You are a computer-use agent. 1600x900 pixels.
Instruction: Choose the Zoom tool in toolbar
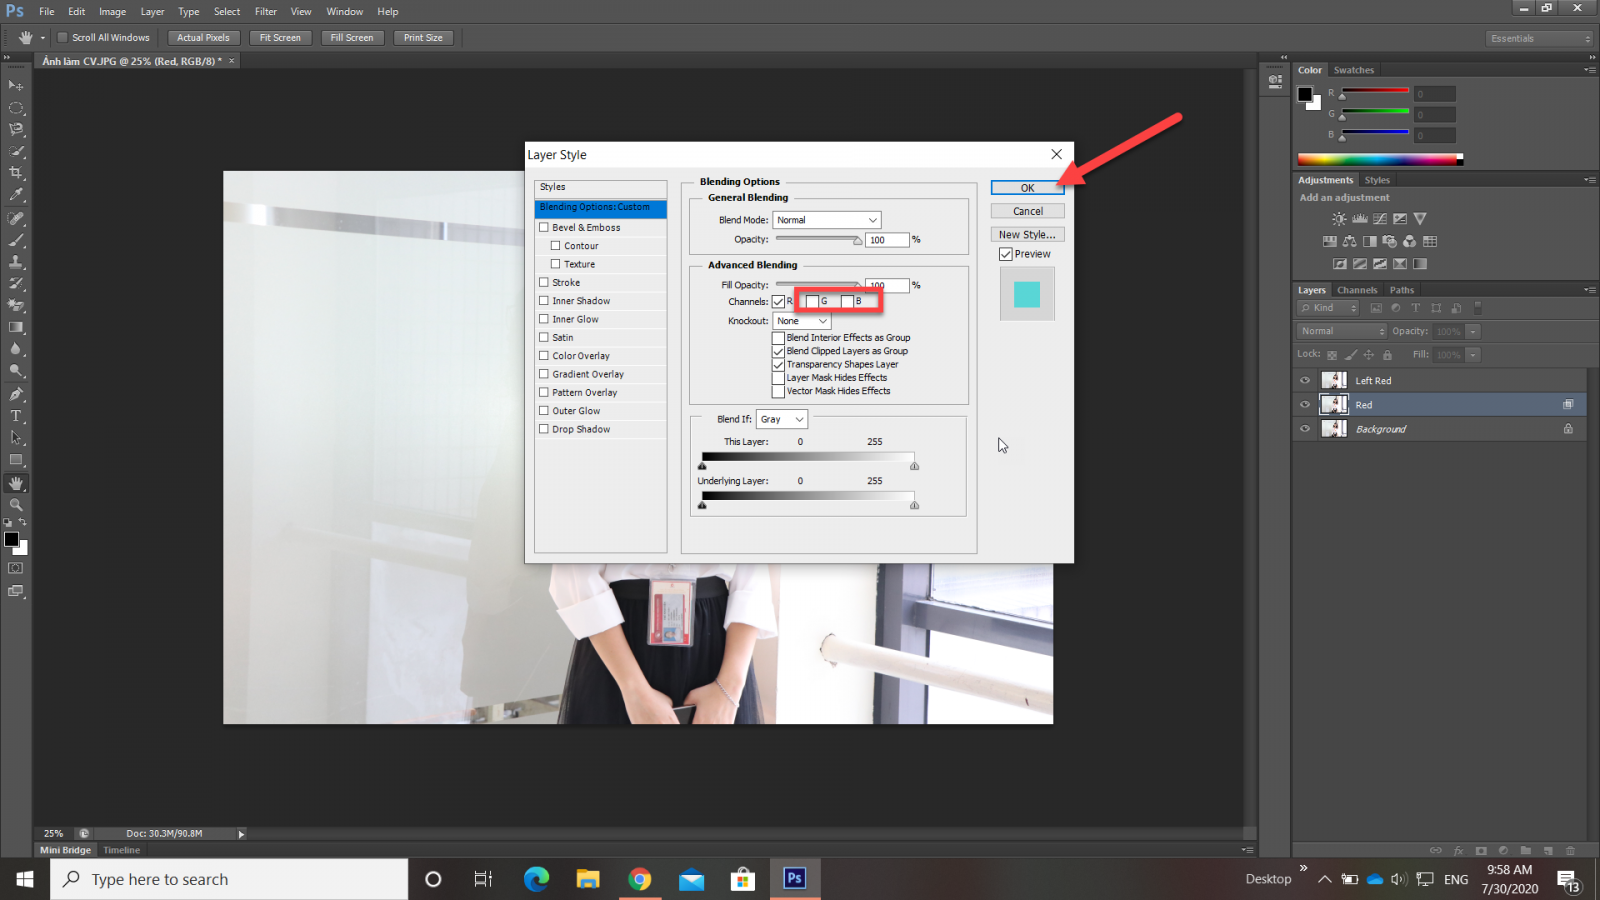(x=16, y=505)
